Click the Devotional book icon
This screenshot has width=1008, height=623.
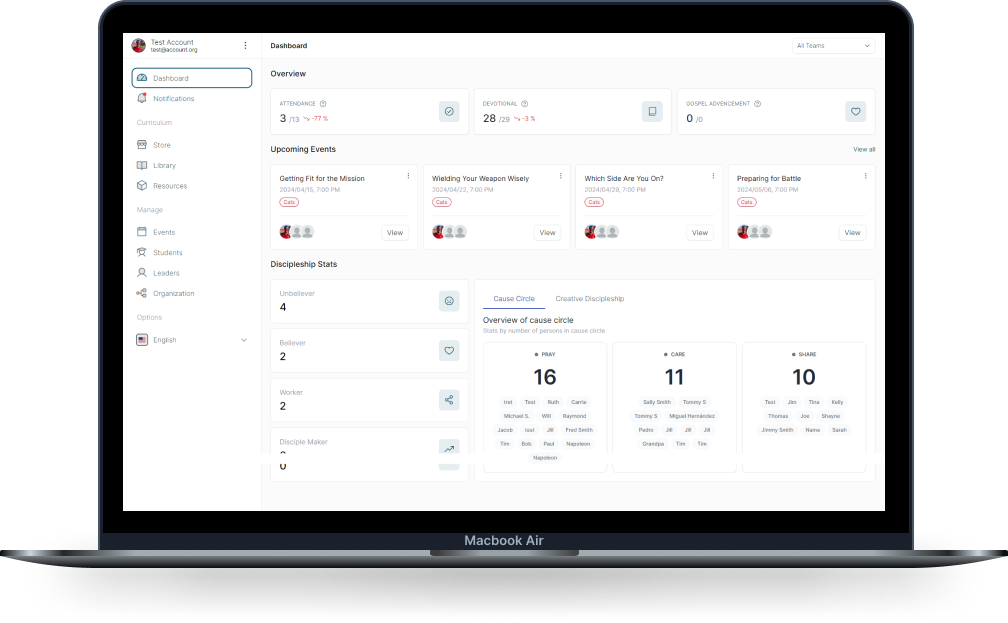tap(652, 112)
